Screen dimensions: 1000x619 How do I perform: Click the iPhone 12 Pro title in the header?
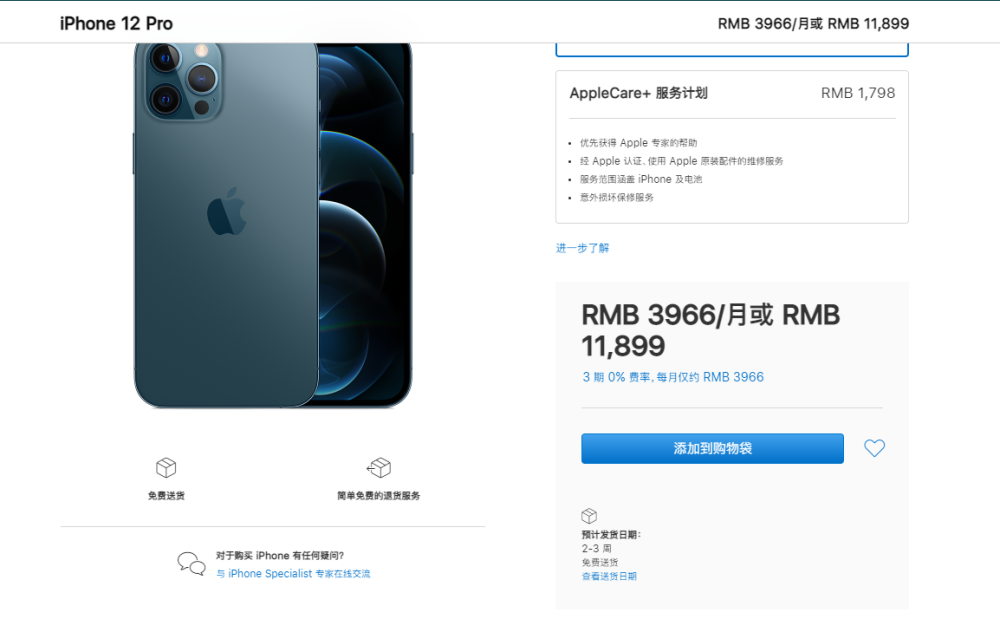tap(116, 24)
